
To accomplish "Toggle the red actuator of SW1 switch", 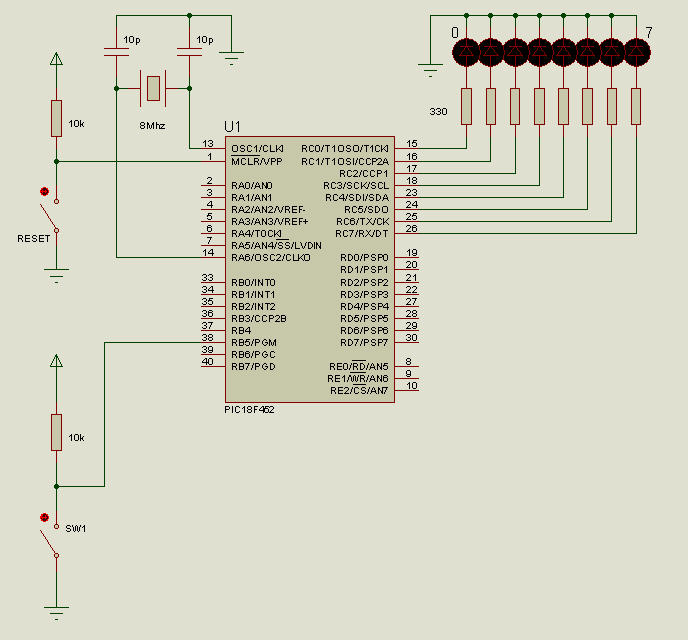I will tap(44, 517).
